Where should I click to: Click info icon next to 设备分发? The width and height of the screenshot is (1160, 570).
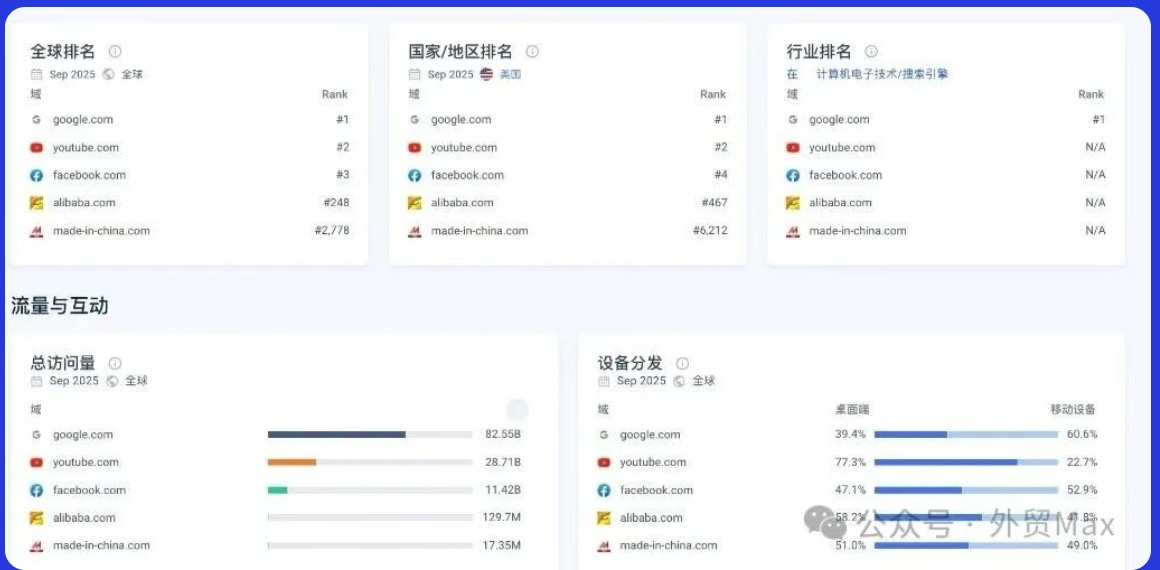click(x=682, y=363)
